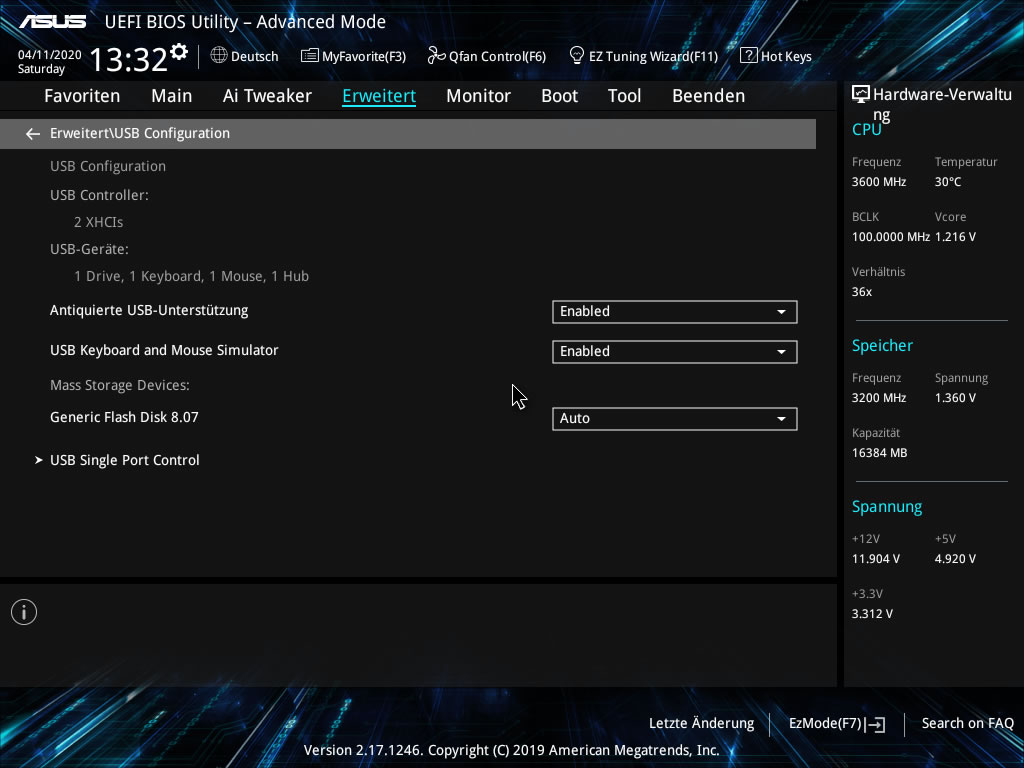1024x768 pixels.
Task: Click the back arrow in USB Configuration breadcrumb
Action: [x=33, y=134]
